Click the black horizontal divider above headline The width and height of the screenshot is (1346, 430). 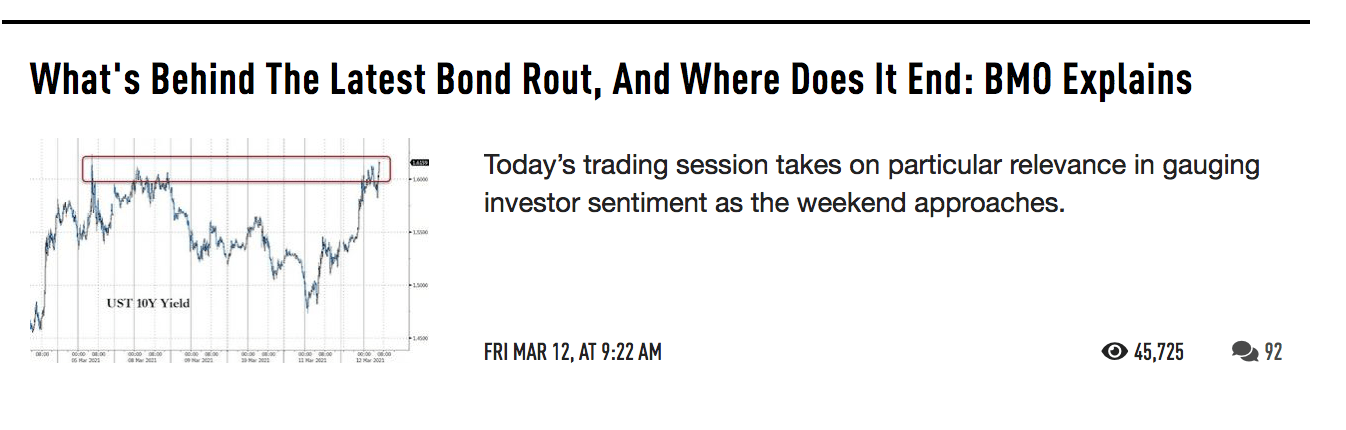click(x=670, y=21)
